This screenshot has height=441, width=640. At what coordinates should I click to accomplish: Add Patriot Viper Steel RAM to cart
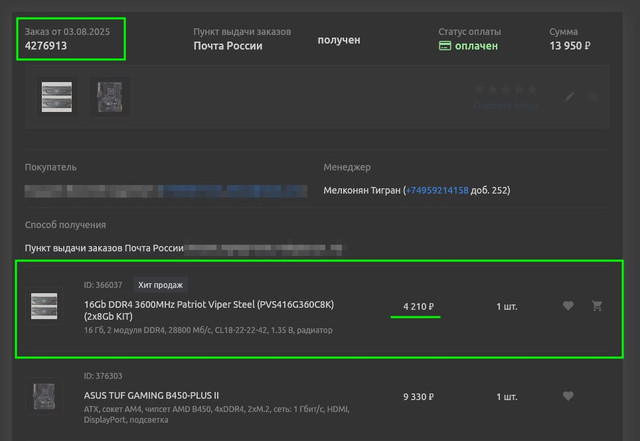coord(597,306)
